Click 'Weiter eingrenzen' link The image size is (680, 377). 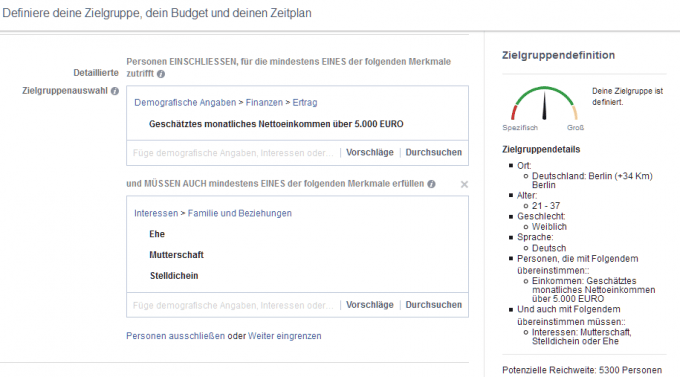click(x=284, y=336)
